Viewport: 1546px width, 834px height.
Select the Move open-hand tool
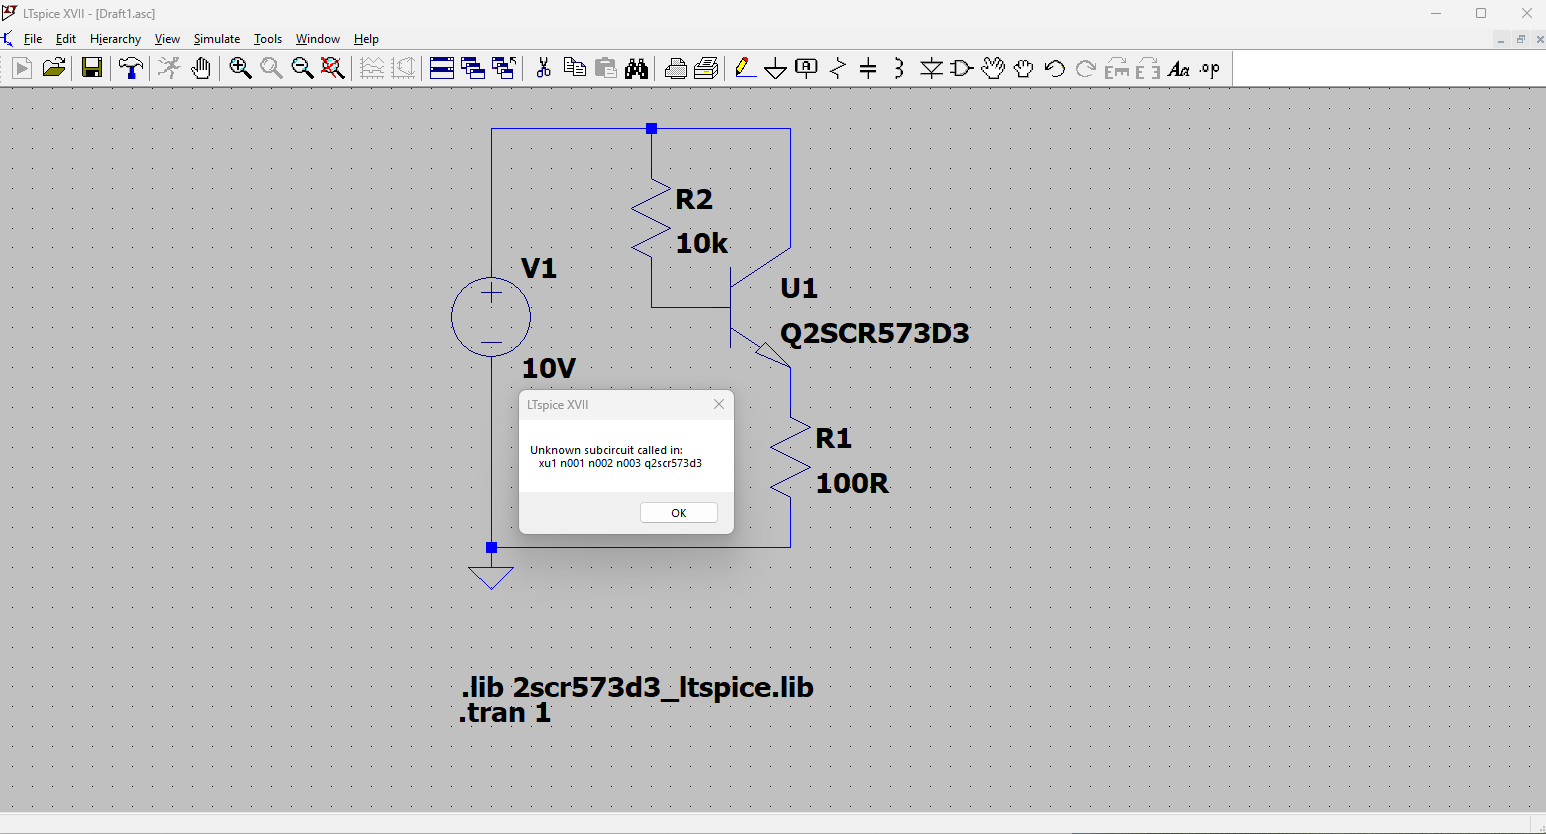[993, 68]
